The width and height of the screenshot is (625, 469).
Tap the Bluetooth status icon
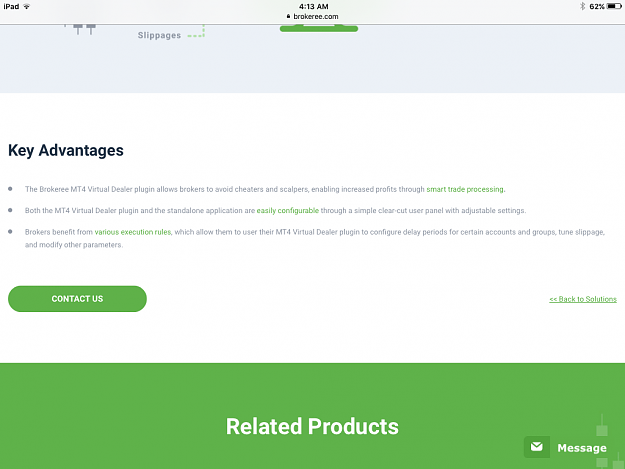click(x=582, y=6)
